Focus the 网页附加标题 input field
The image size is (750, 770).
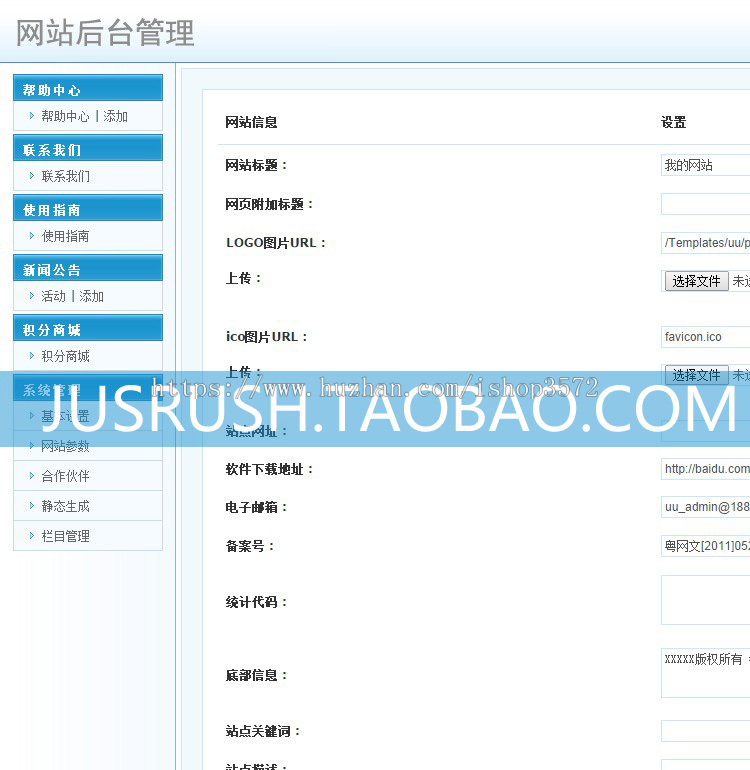point(705,204)
